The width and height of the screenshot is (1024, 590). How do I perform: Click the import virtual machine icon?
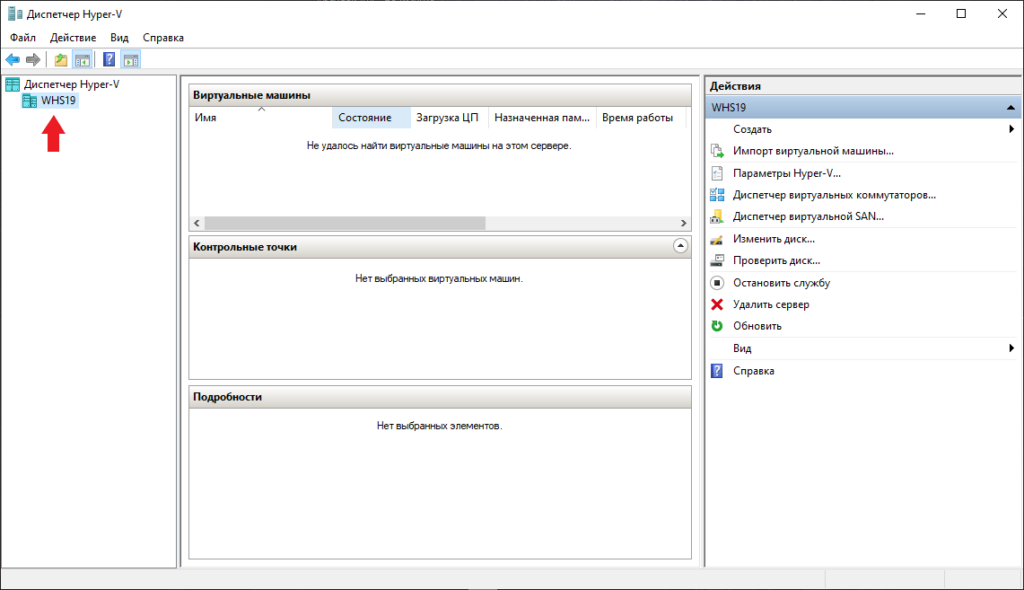pos(717,151)
